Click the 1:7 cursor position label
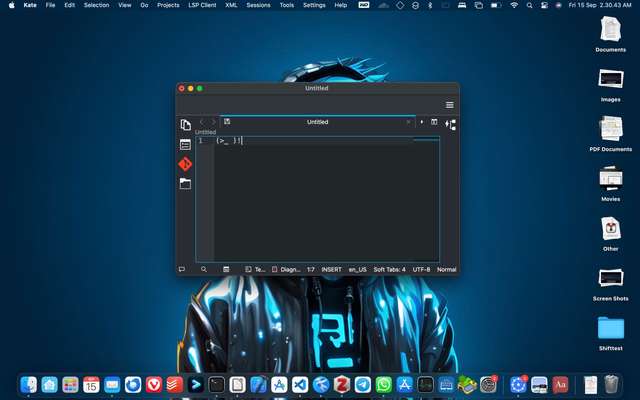This screenshot has height=400, width=640. (311, 269)
